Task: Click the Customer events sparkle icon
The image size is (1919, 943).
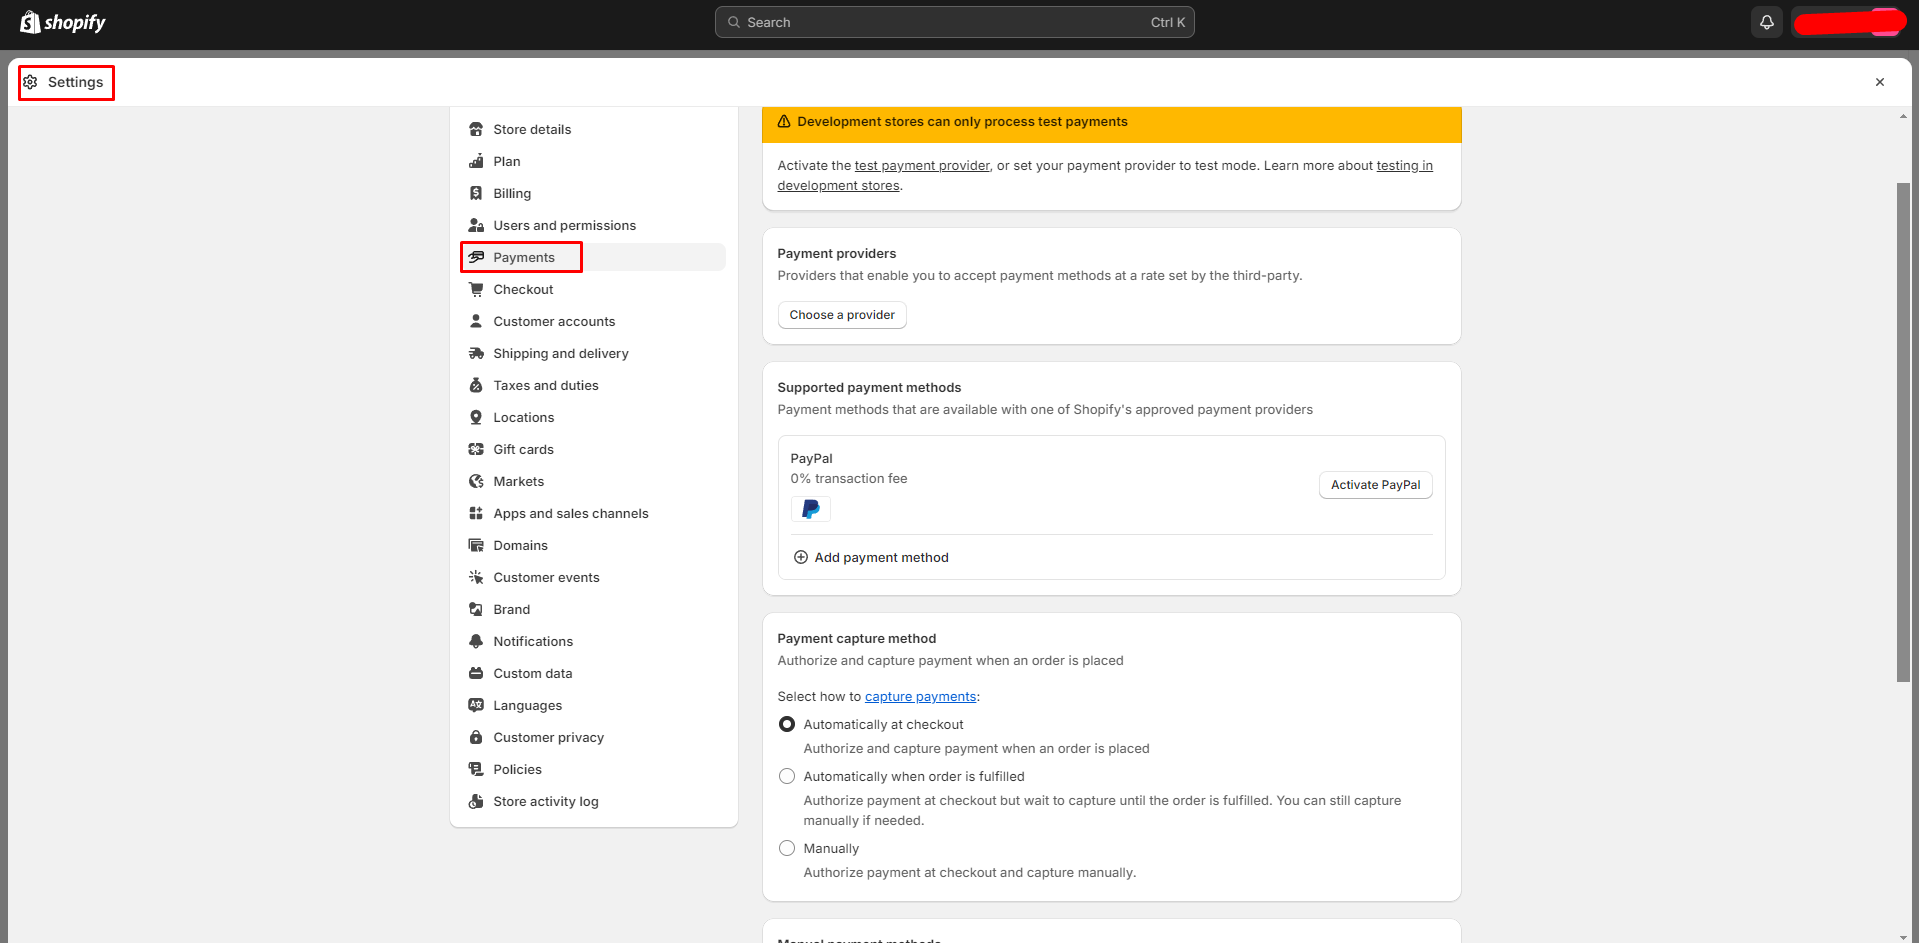Action: click(x=476, y=577)
